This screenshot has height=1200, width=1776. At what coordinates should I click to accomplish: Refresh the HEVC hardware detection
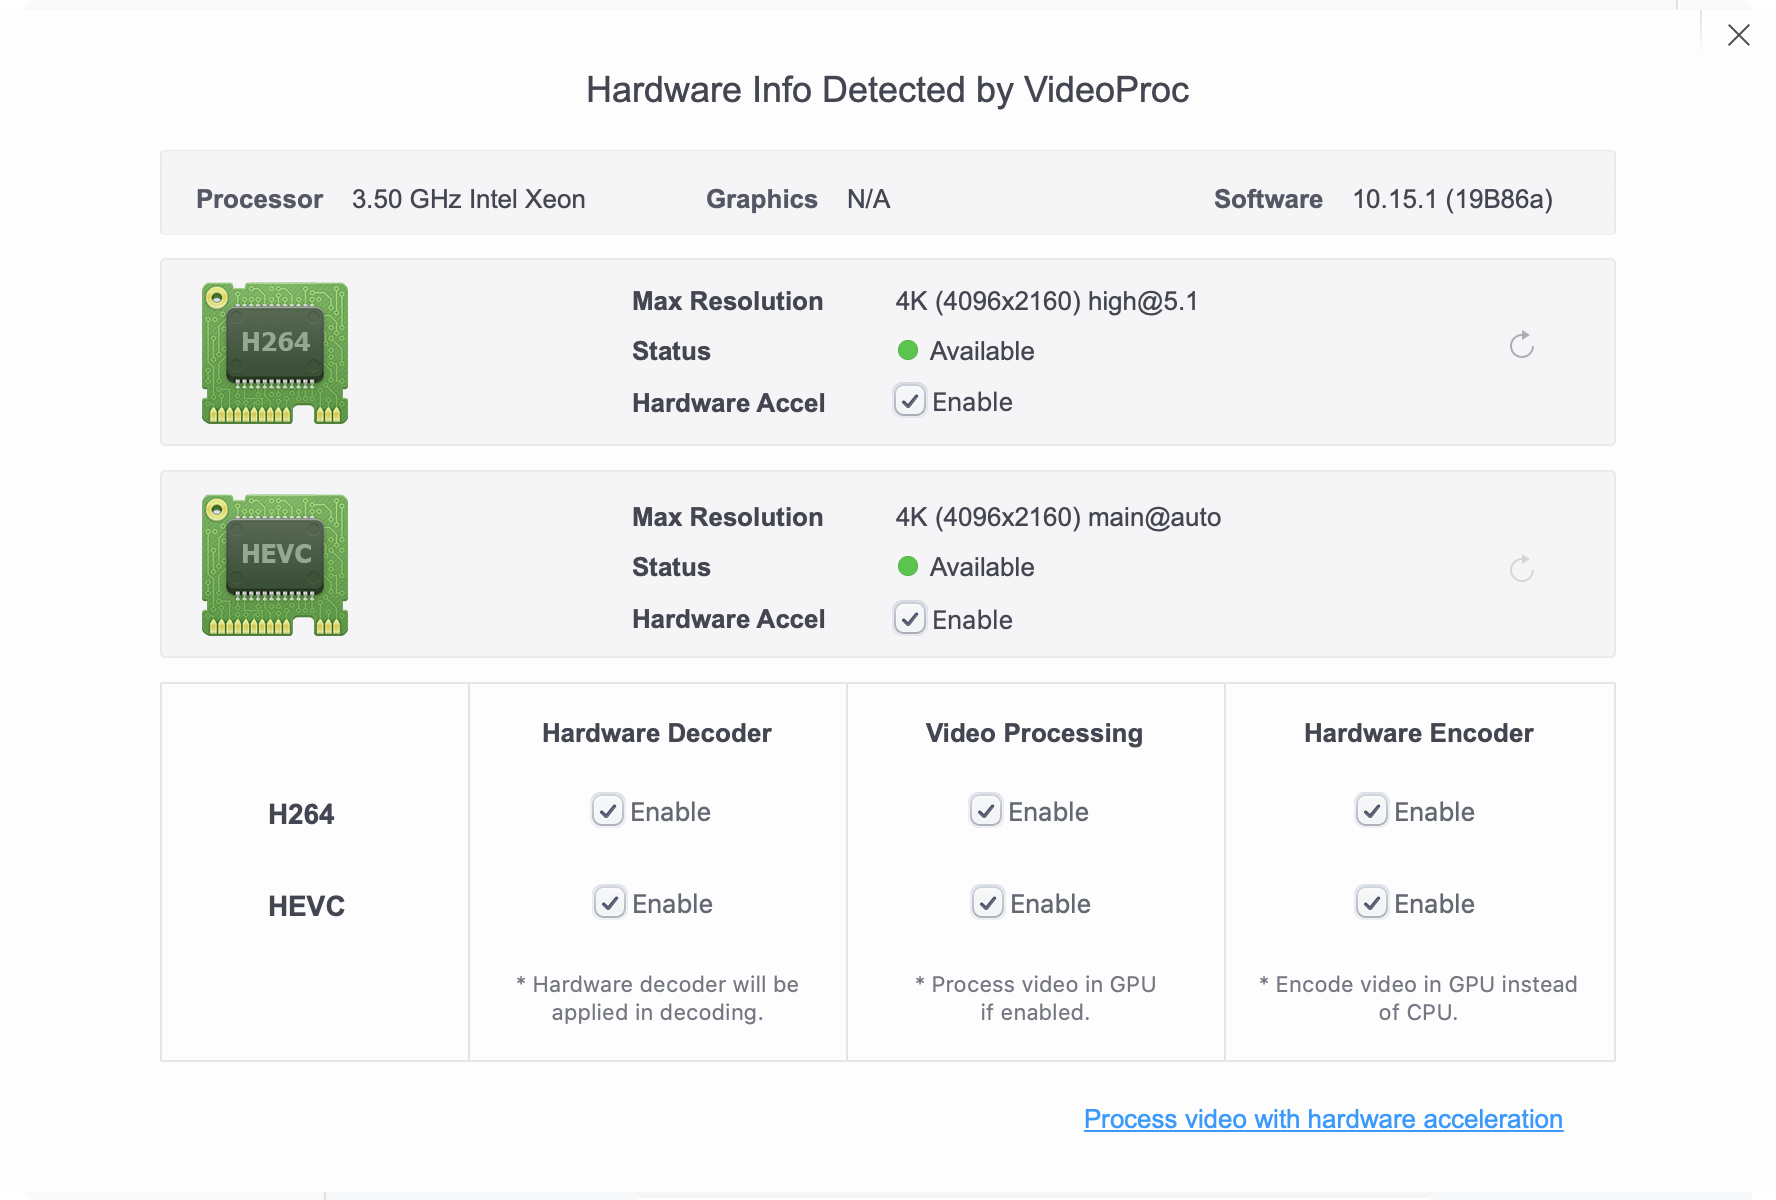click(1521, 569)
